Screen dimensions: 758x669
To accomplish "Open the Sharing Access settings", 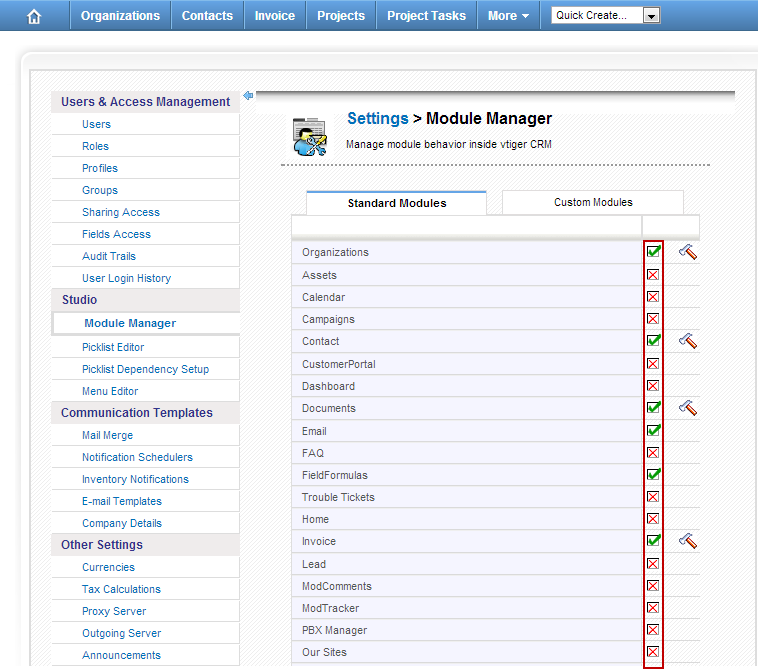I will 120,212.
